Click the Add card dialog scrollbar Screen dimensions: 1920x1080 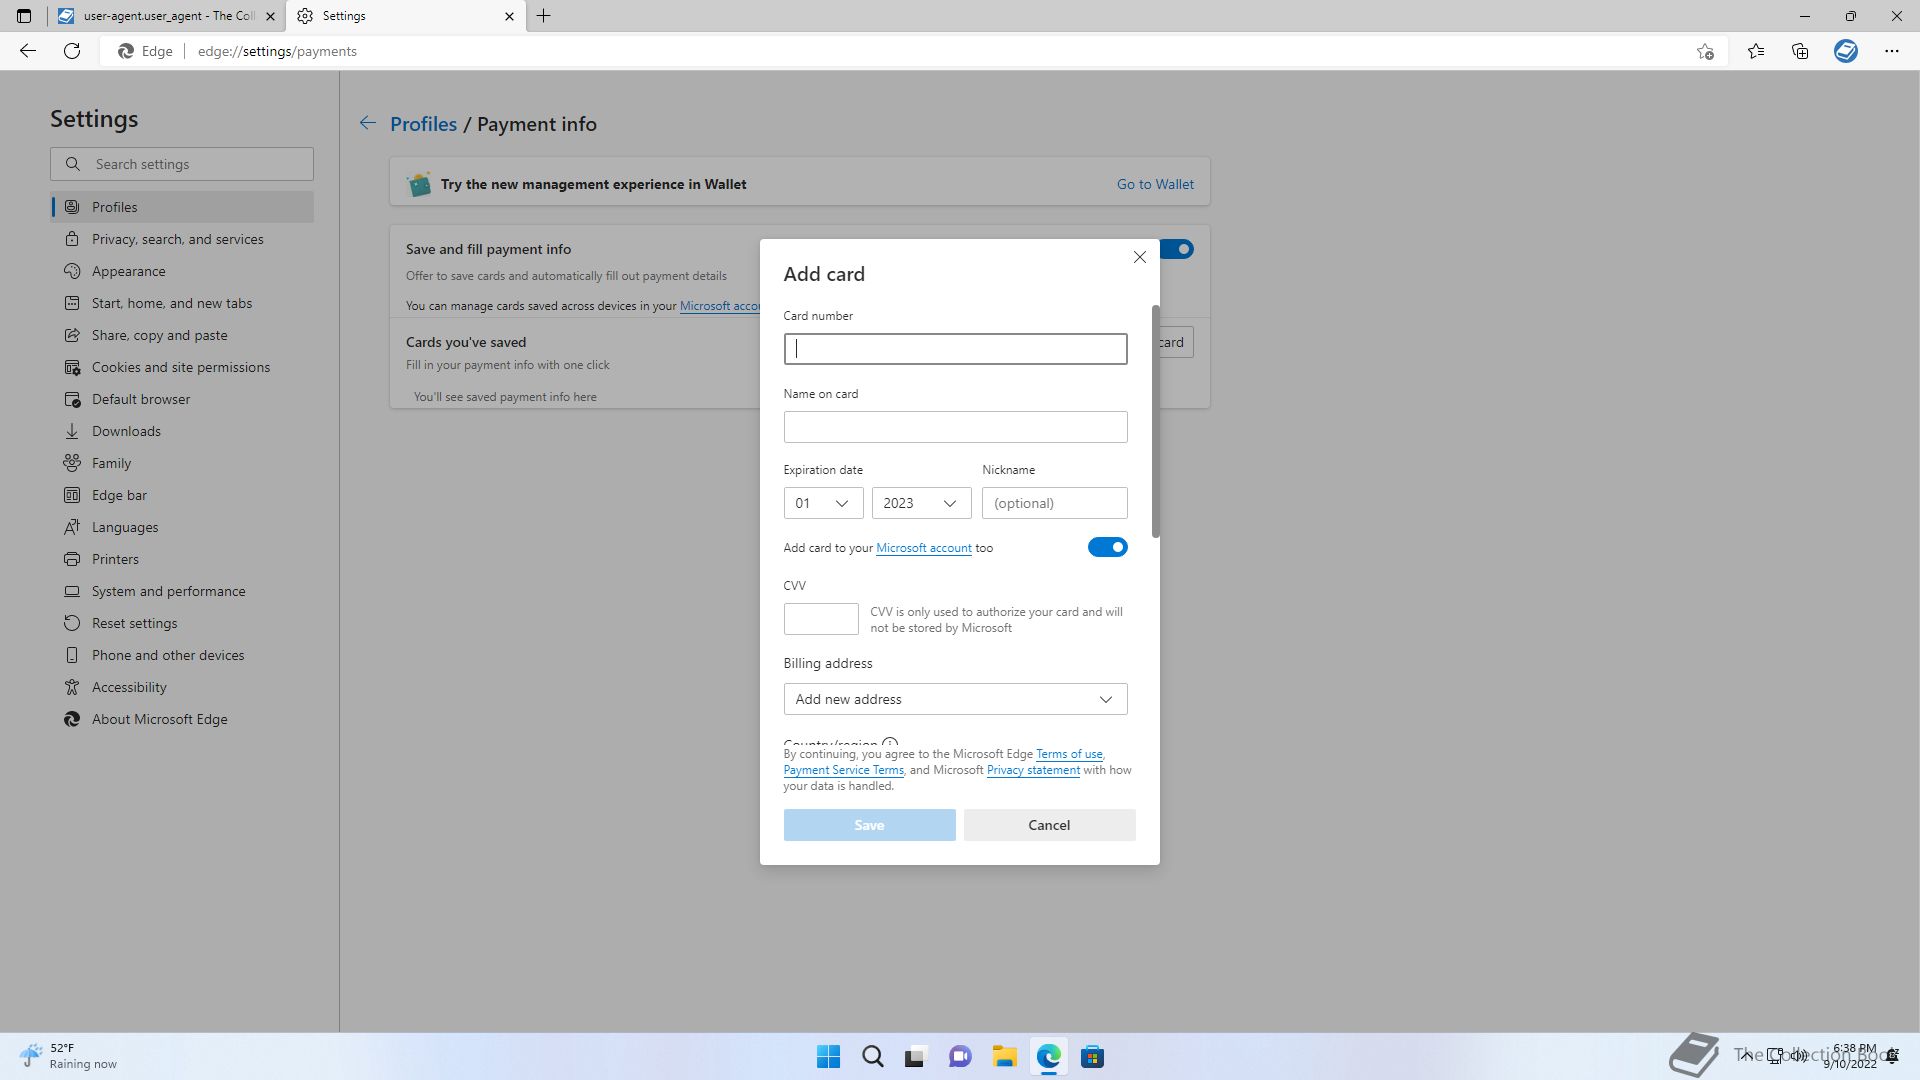point(1156,421)
